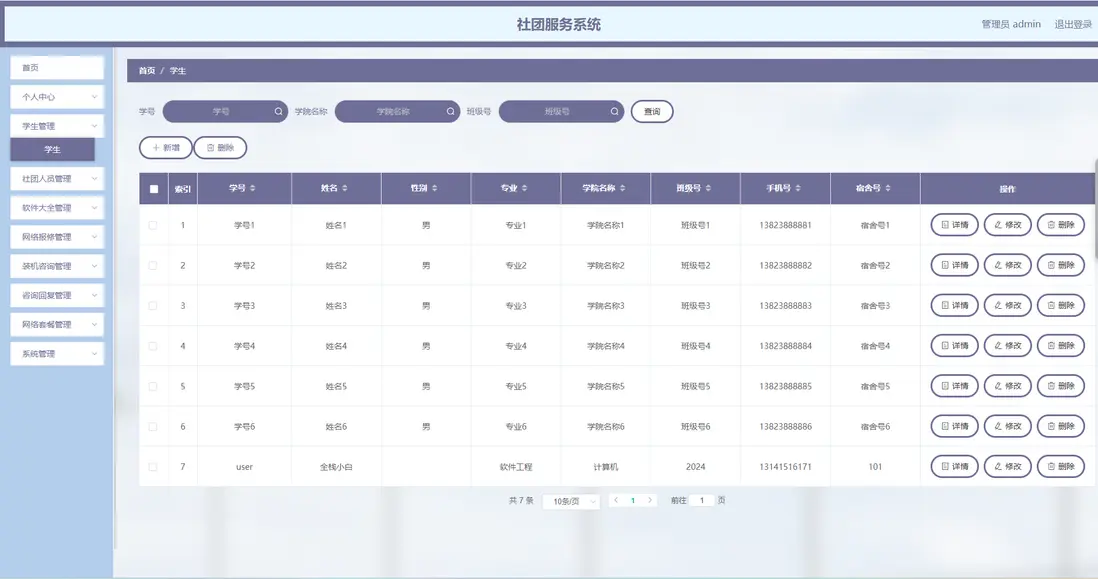Click 修改 for row 学号5
The height and width of the screenshot is (579, 1098).
(1008, 386)
